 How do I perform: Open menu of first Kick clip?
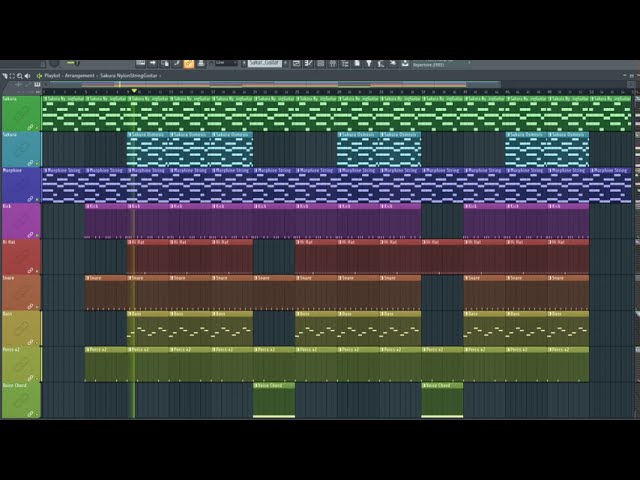(88, 207)
